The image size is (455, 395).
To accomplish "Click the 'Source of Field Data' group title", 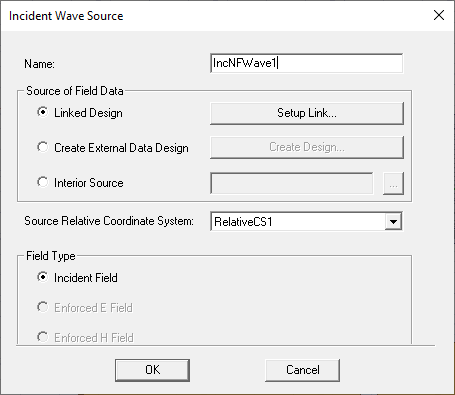I will point(75,91).
